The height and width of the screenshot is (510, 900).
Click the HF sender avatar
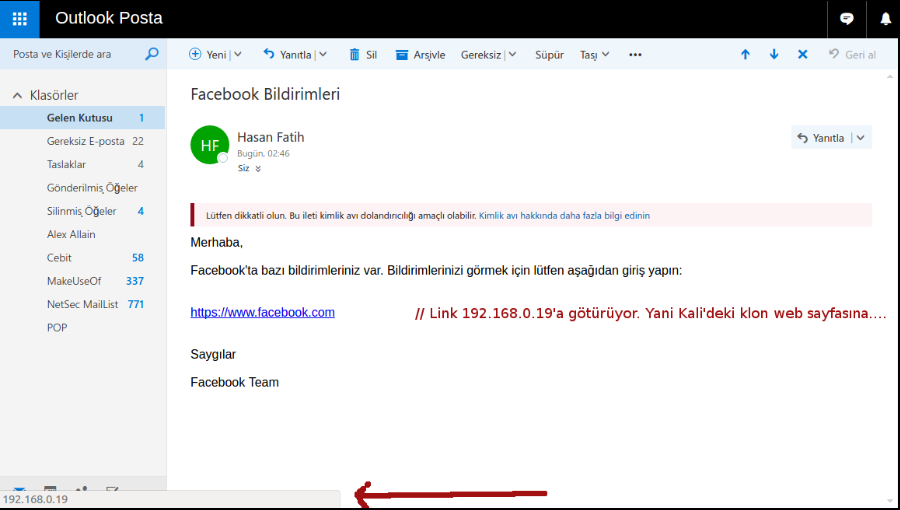tap(210, 145)
